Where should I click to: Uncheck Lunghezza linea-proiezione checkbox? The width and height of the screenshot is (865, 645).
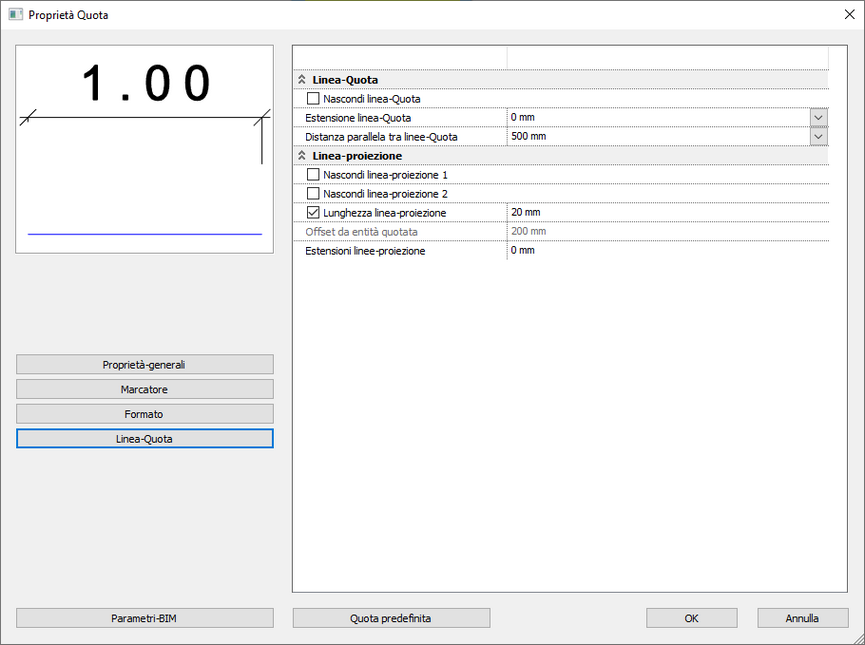pos(313,212)
